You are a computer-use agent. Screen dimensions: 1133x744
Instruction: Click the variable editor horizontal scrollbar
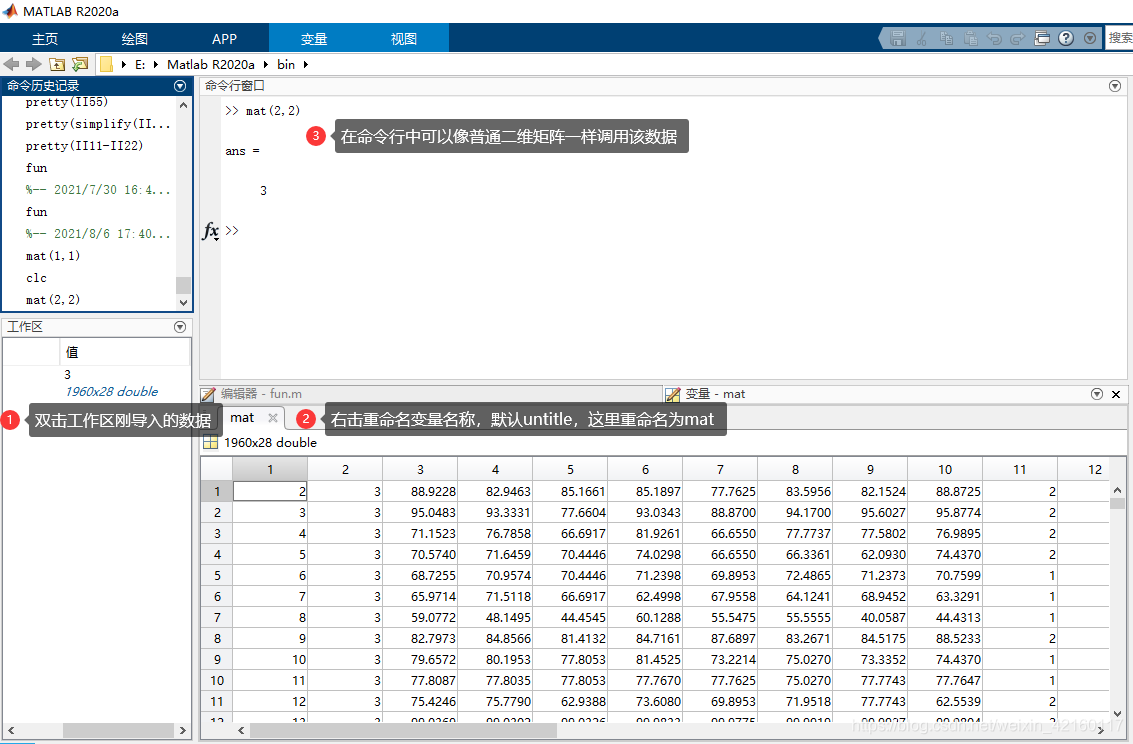pyautogui.click(x=400, y=730)
